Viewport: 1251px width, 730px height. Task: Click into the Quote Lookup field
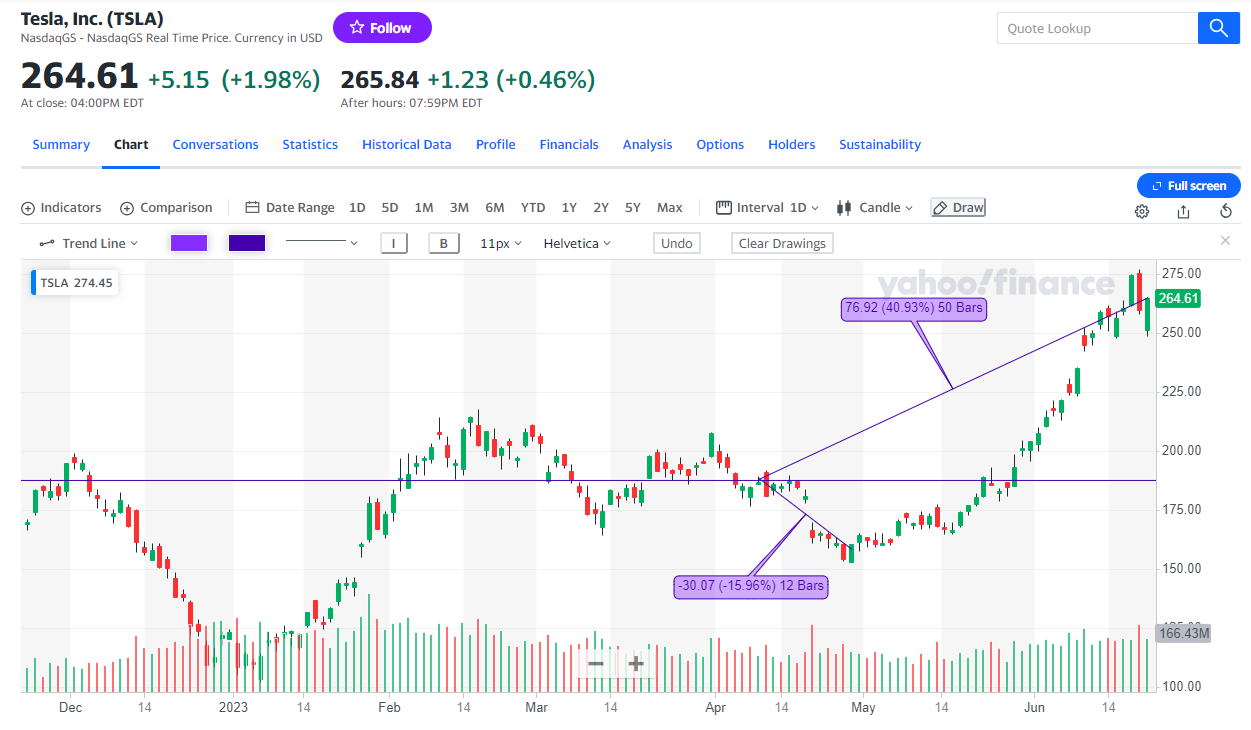tap(1097, 28)
